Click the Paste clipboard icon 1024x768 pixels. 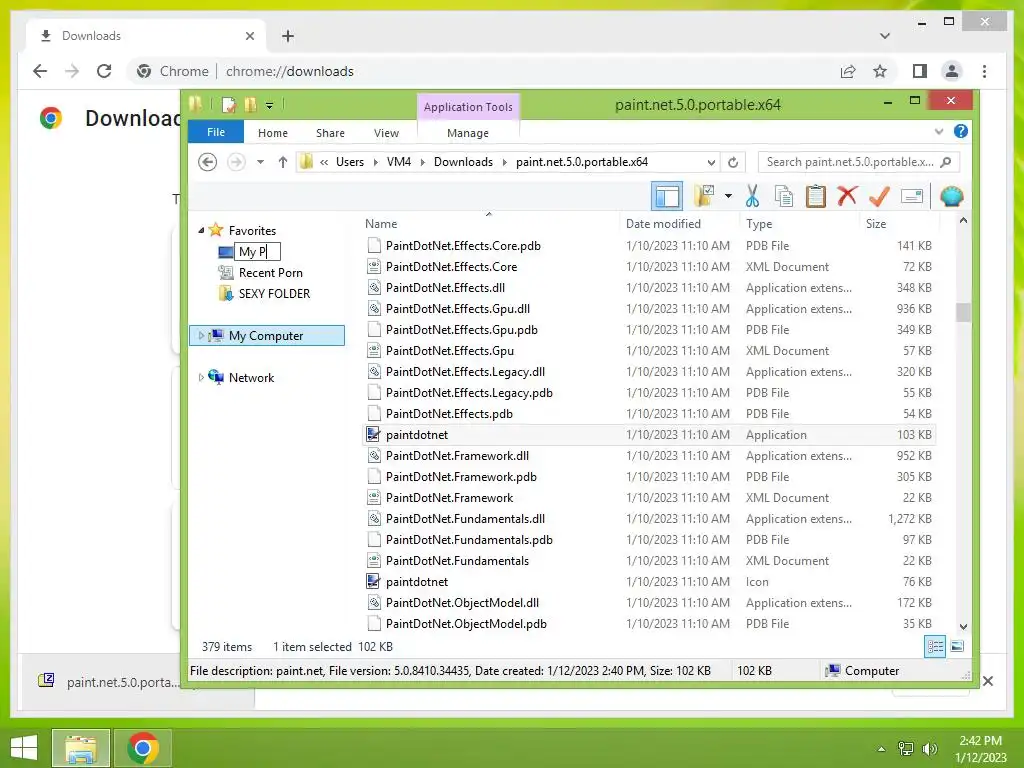tap(816, 196)
